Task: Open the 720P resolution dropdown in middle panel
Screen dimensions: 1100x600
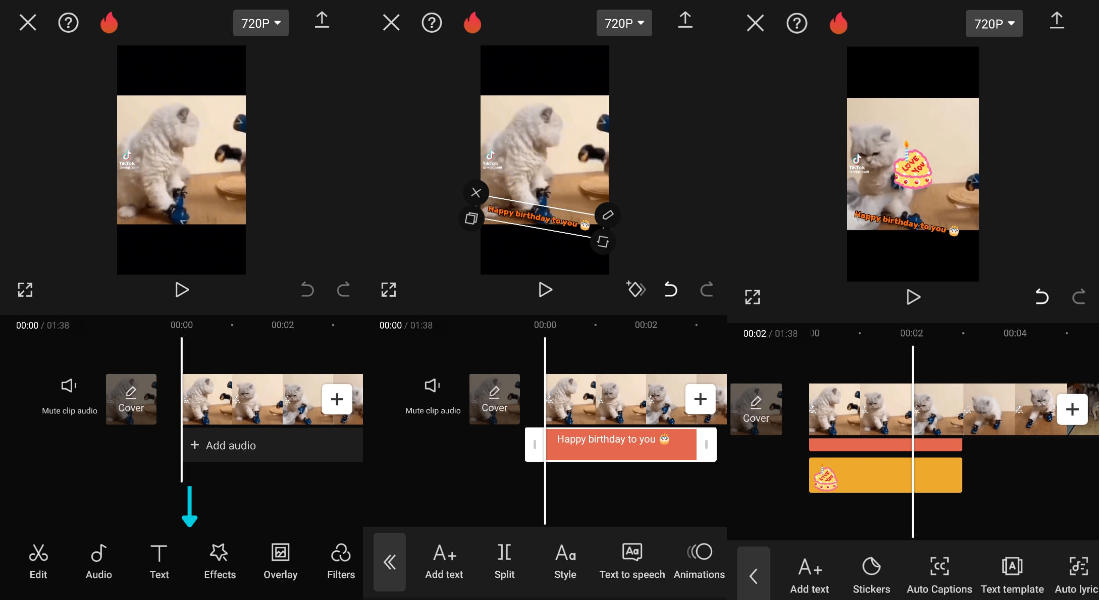Action: [x=624, y=23]
